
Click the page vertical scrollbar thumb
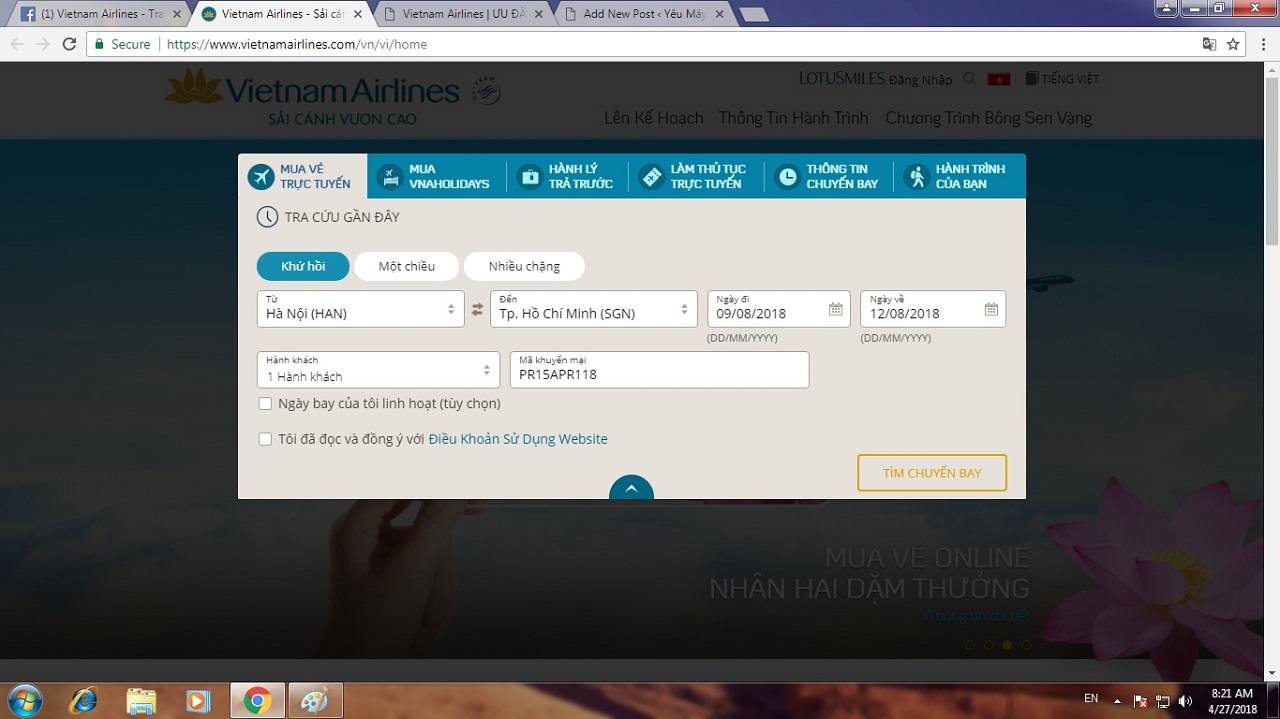tap(1272, 160)
